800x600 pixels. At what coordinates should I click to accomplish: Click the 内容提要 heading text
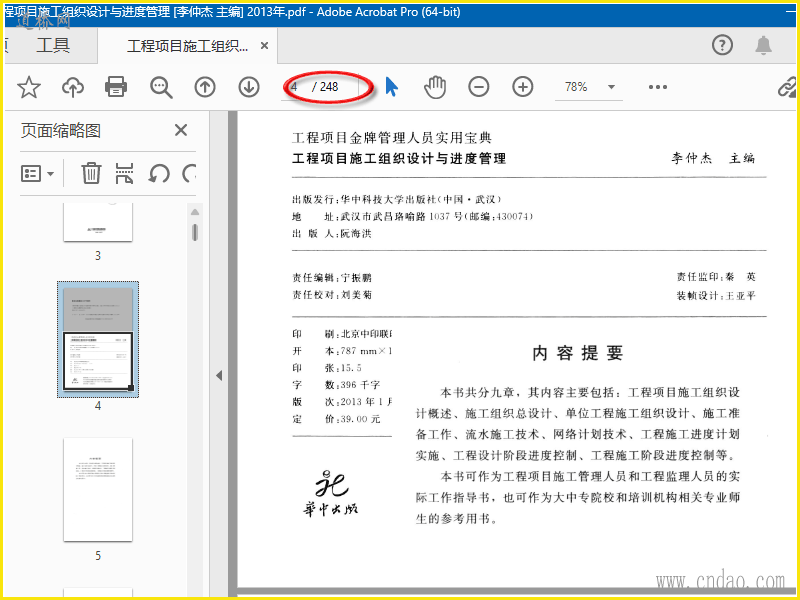coord(578,353)
